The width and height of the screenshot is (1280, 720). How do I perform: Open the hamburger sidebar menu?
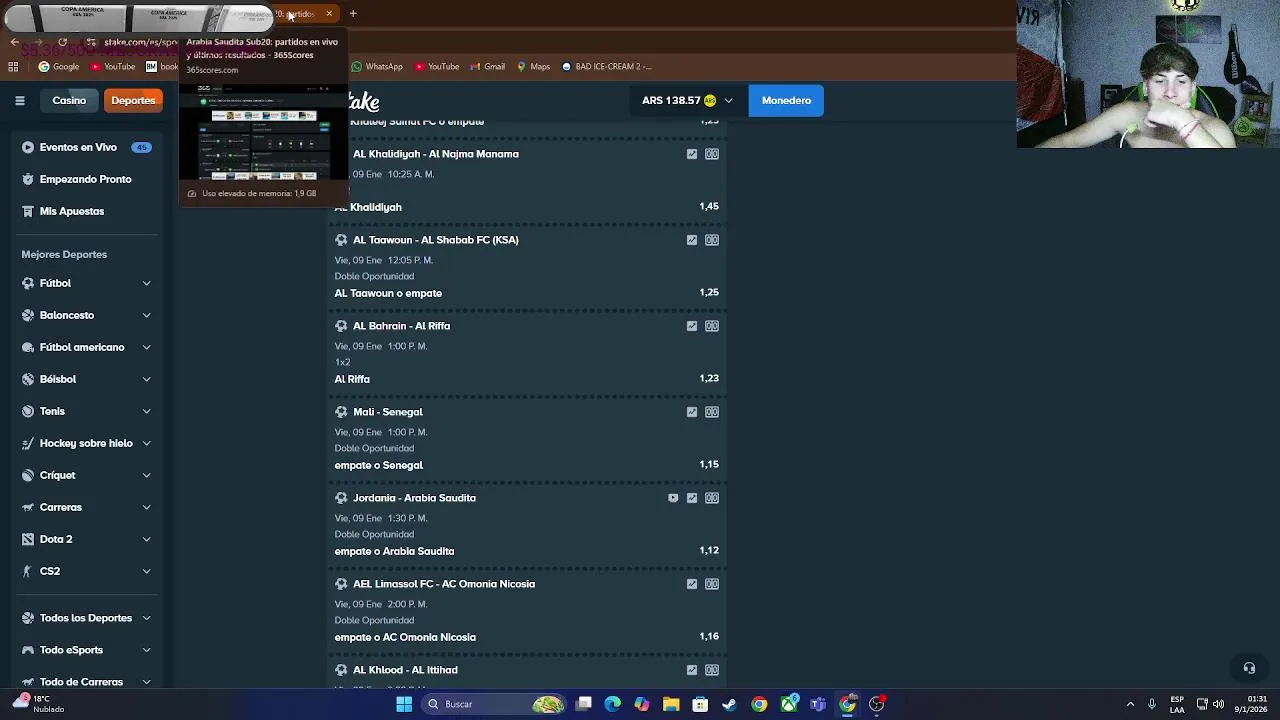(x=19, y=100)
